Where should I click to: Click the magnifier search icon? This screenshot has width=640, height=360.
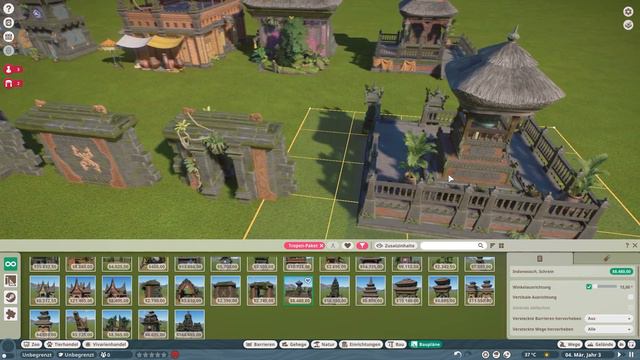click(x=480, y=245)
